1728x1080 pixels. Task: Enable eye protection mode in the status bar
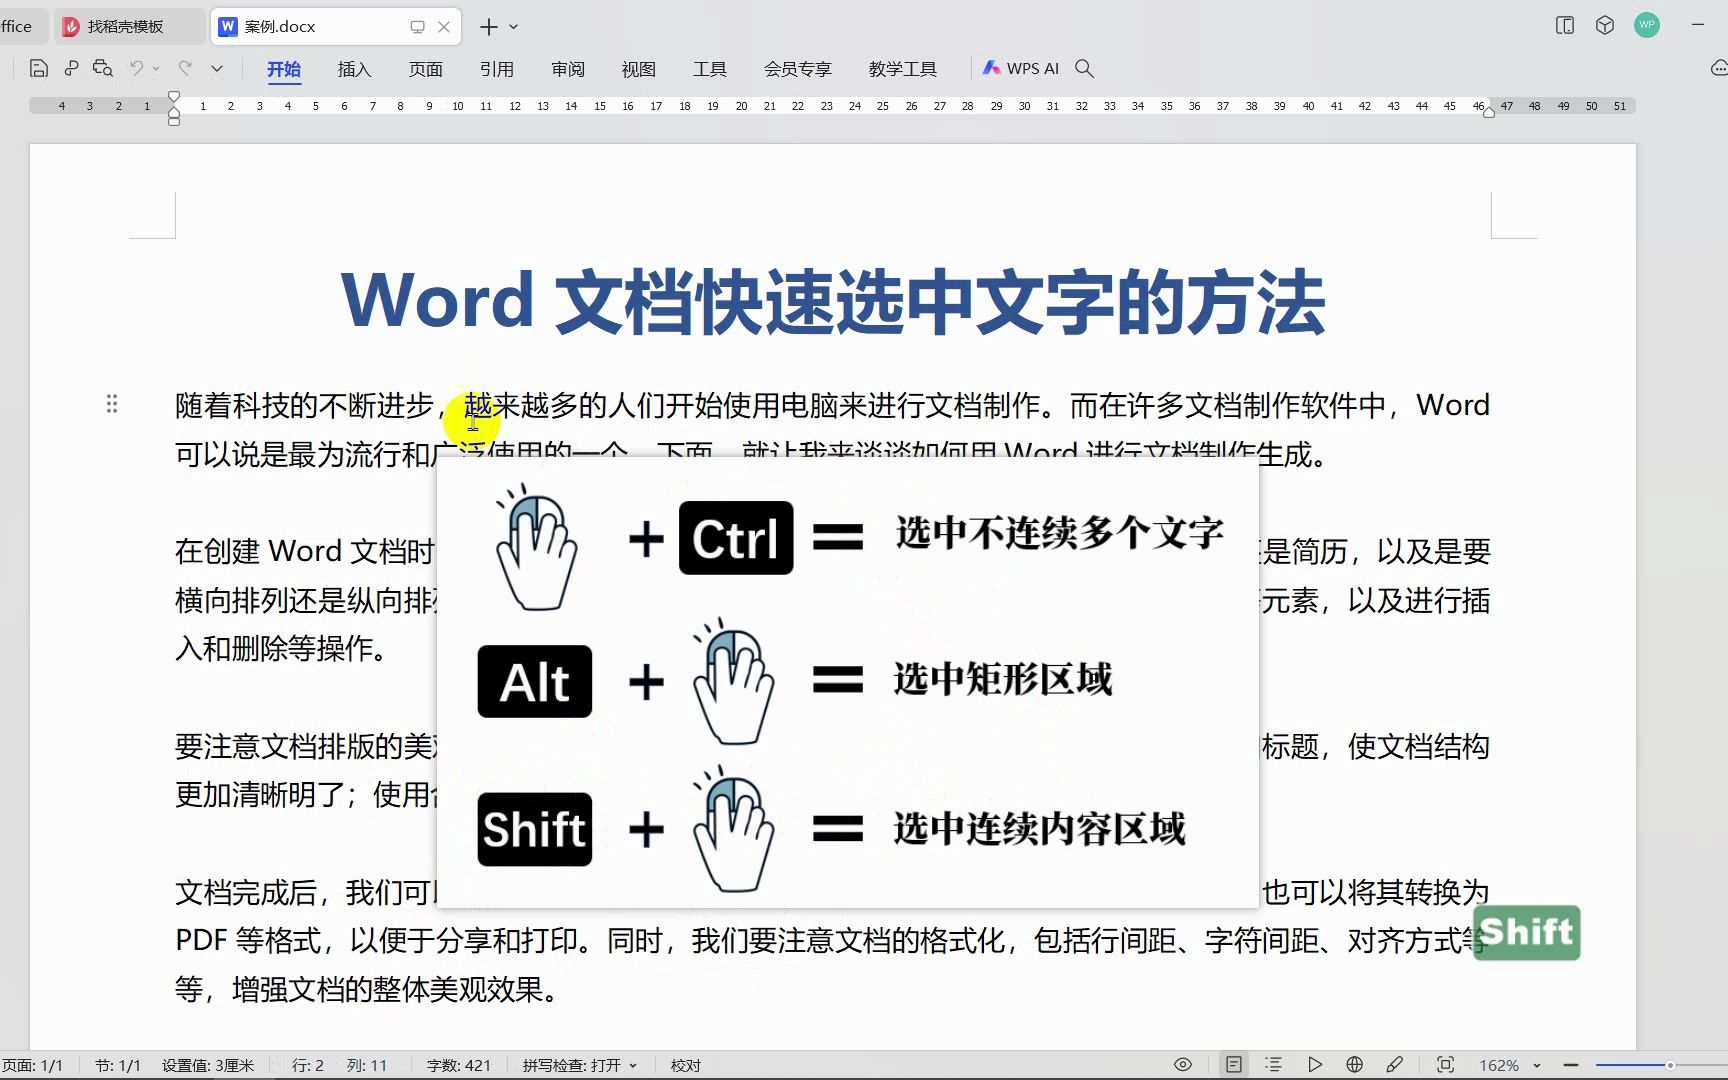1182,1065
